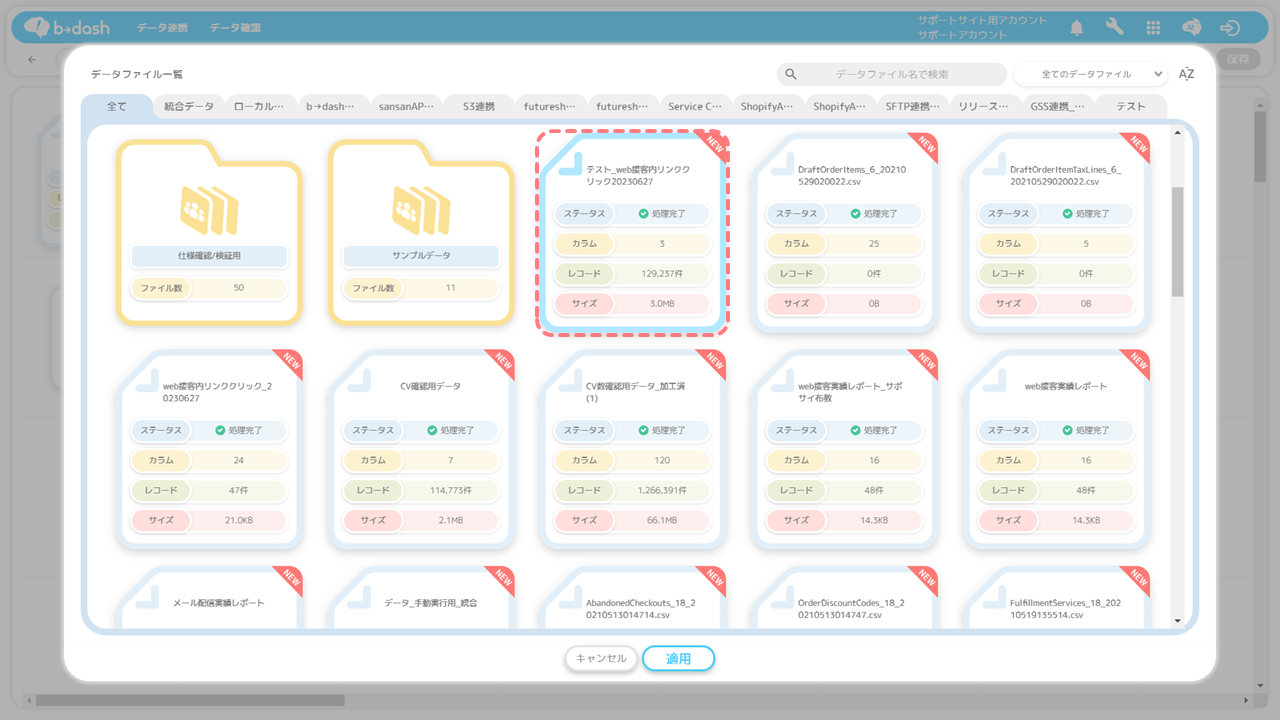Click the file list vertical scrollbar thumb
This screenshot has width=1280, height=720.
point(1177,240)
